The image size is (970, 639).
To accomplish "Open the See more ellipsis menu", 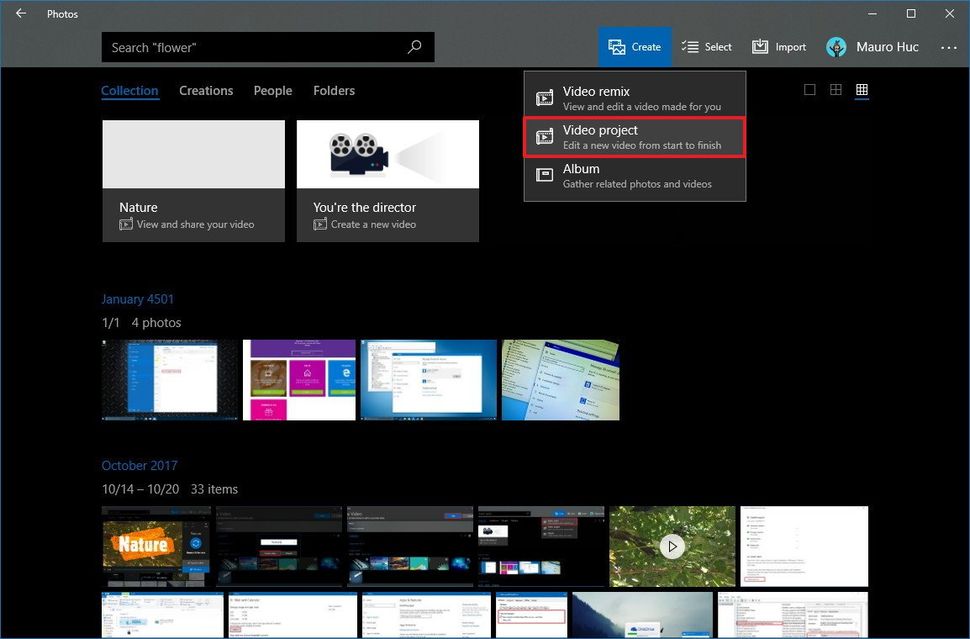I will click(947, 46).
